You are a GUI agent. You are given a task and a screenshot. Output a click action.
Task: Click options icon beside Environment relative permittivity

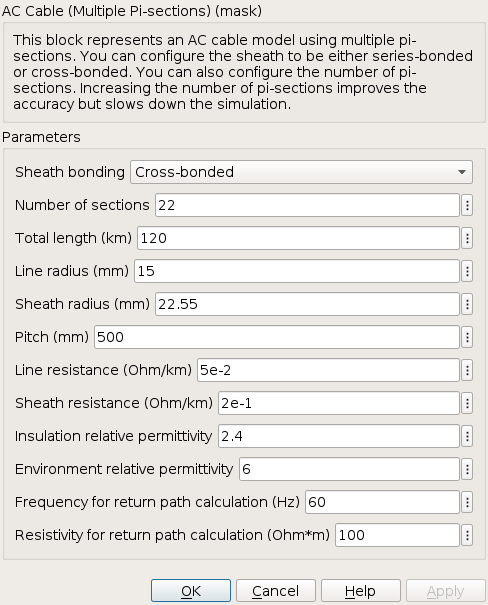pos(467,469)
